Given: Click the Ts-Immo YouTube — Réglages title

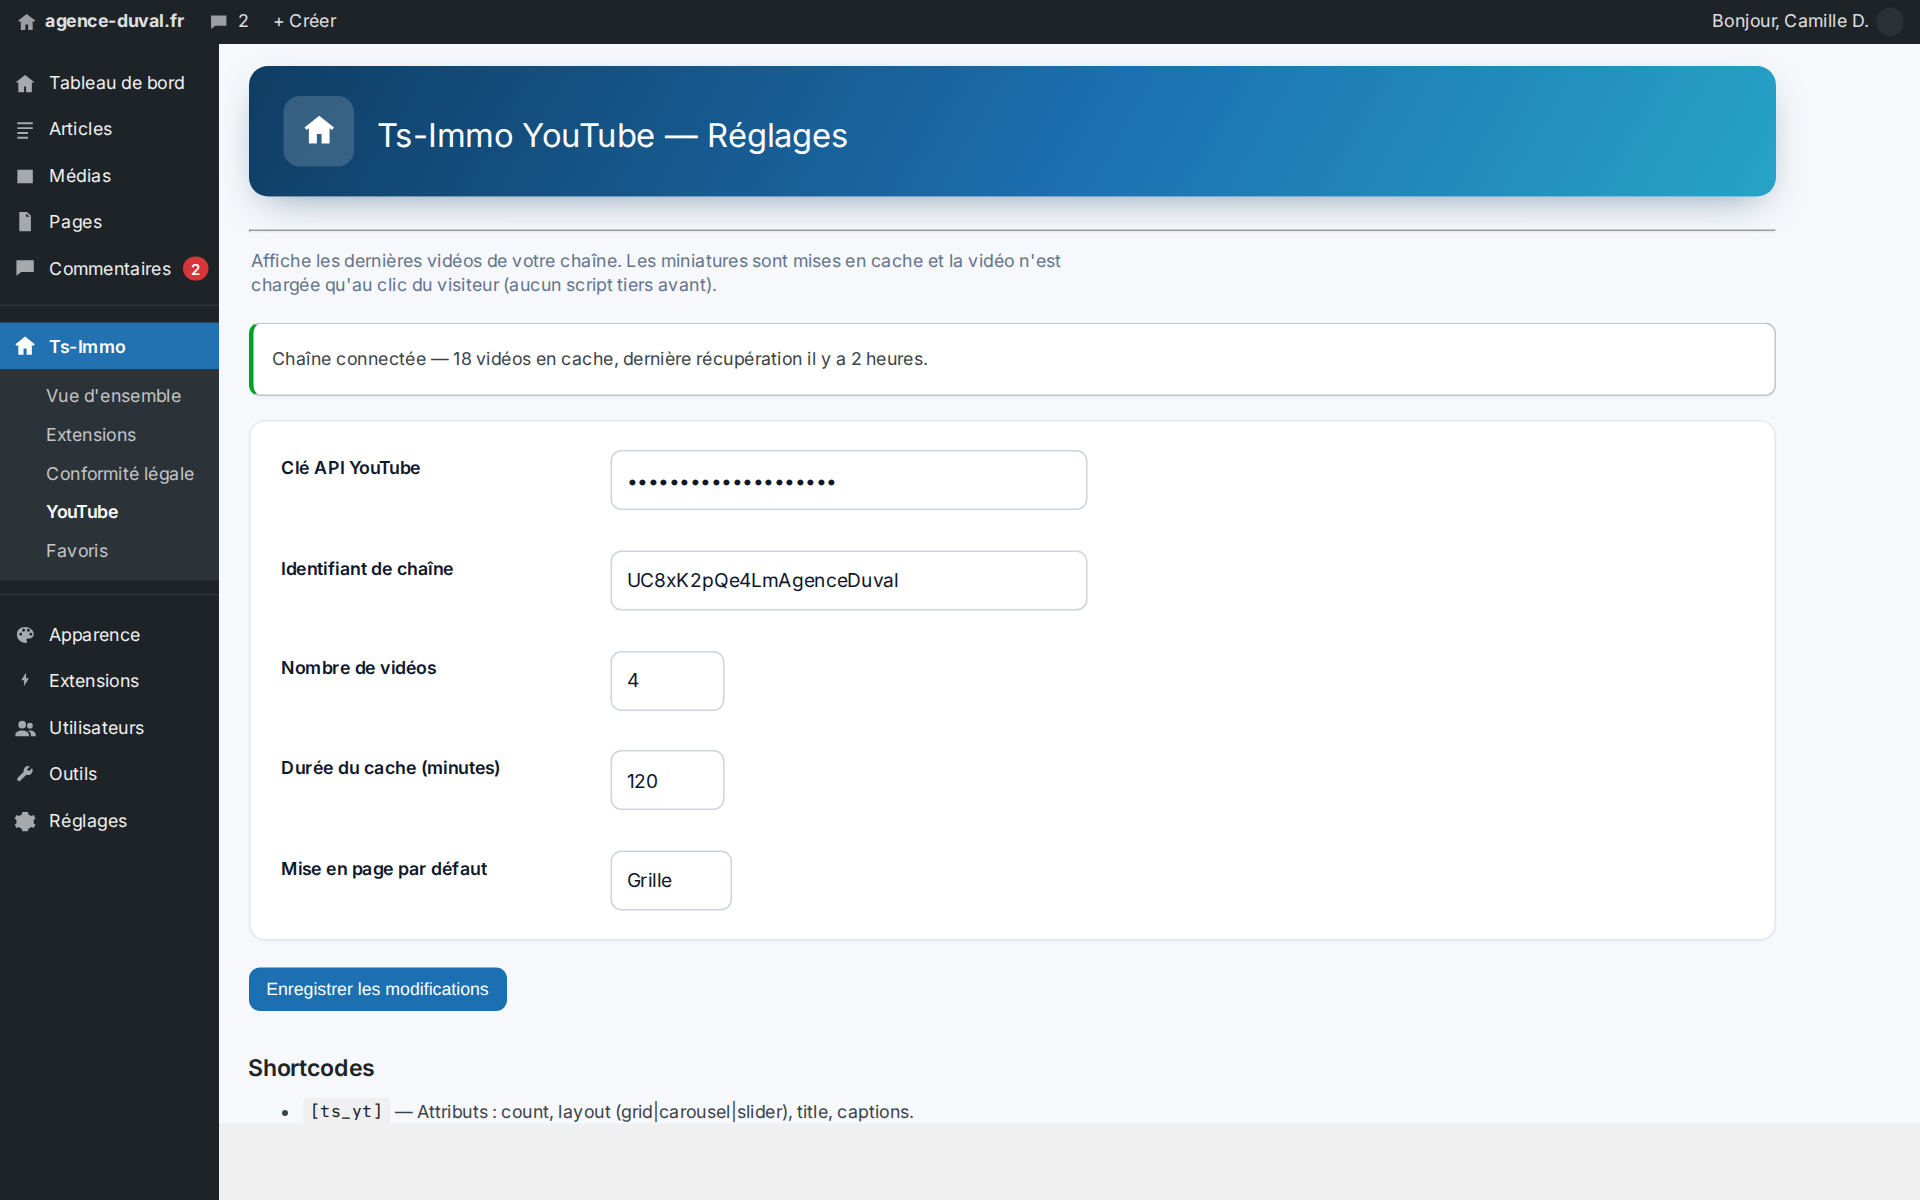Looking at the screenshot, I should click(x=612, y=135).
